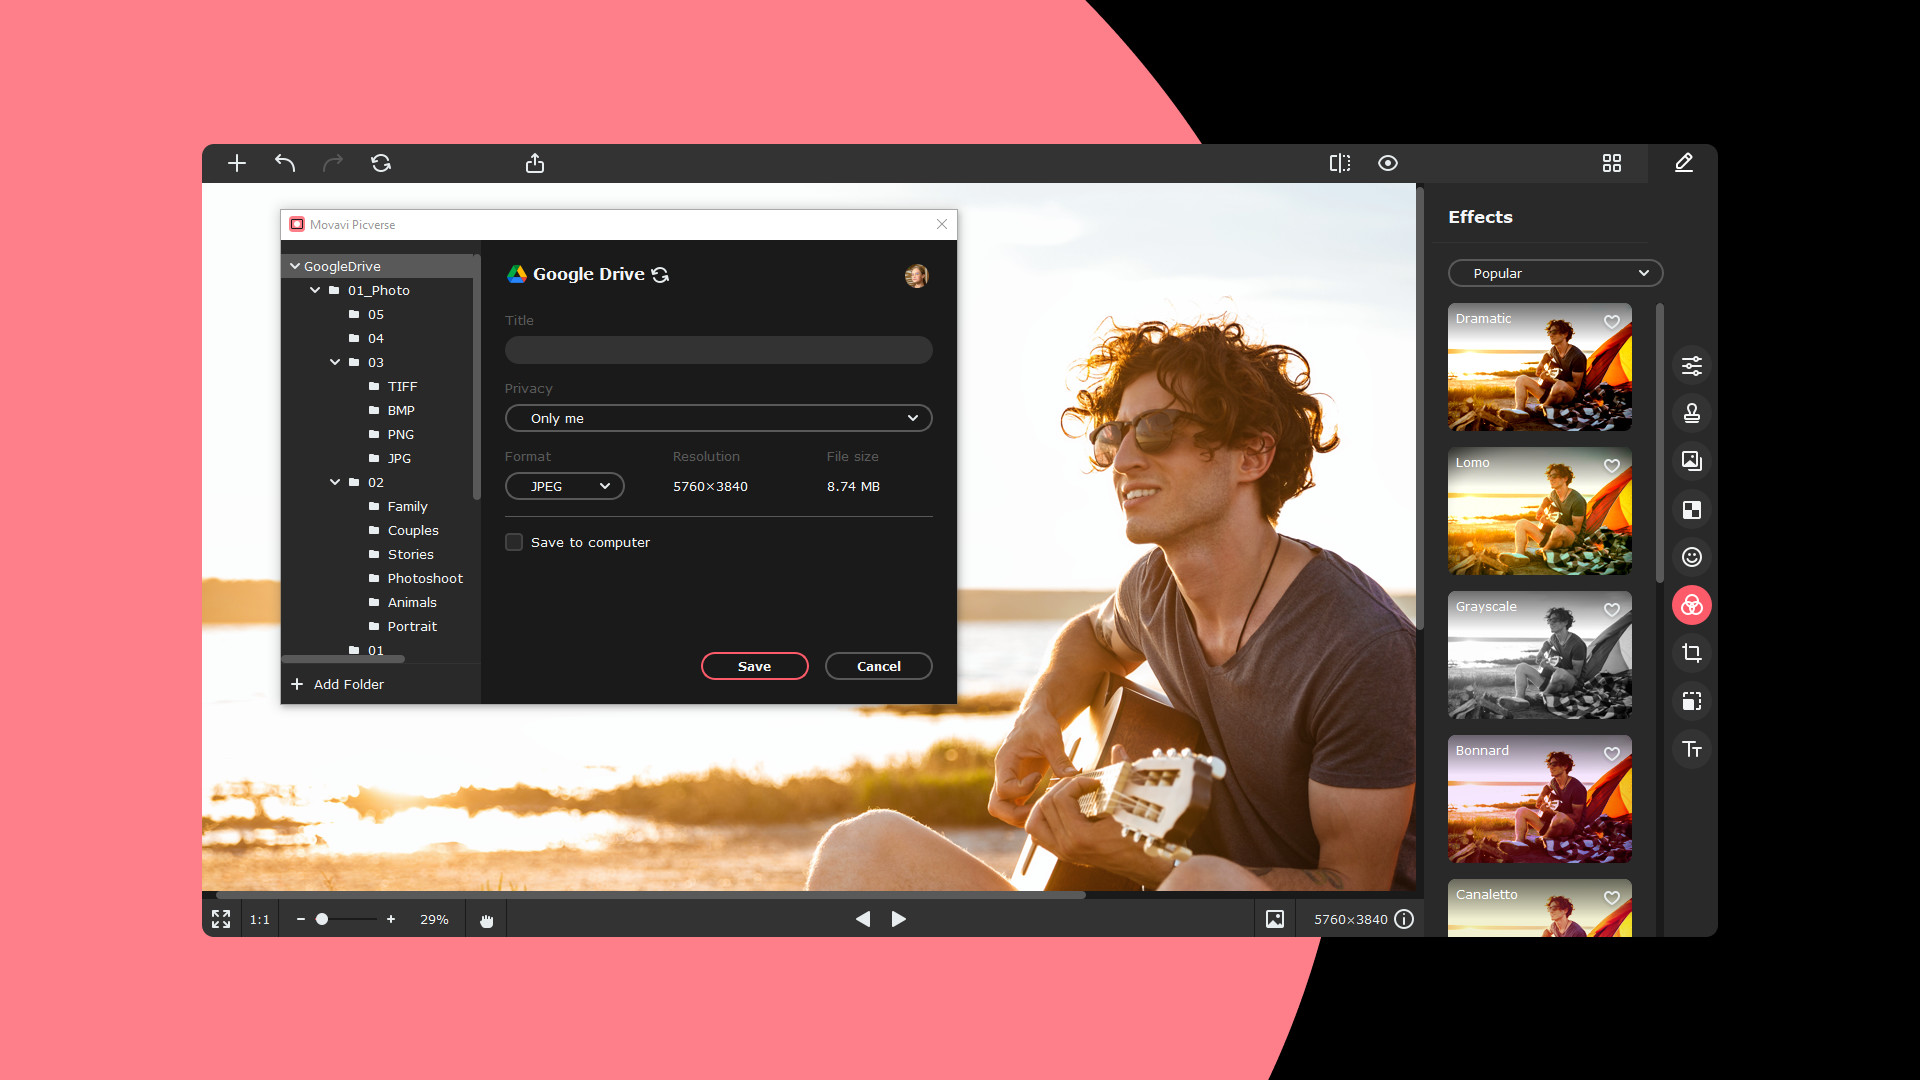Image resolution: width=1920 pixels, height=1080 pixels.
Task: Collapse the 03 folder
Action: (335, 362)
